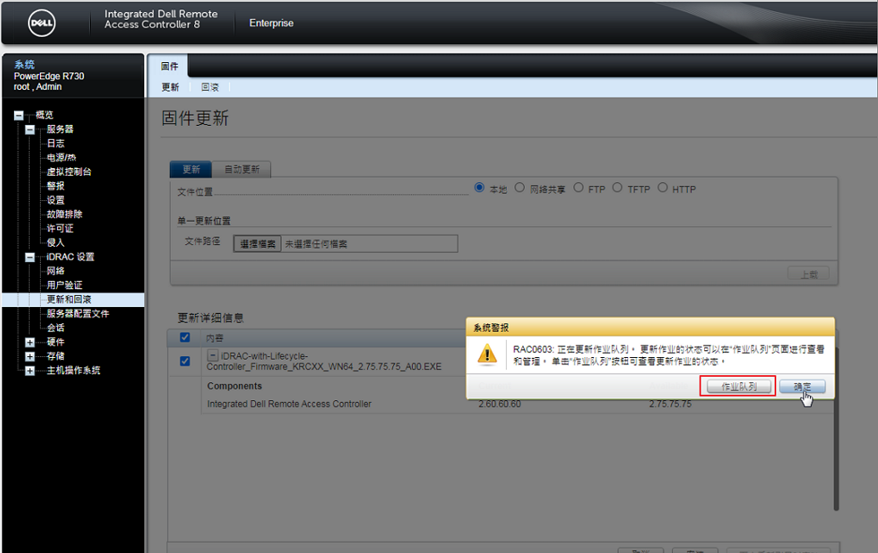The height and width of the screenshot is (553, 878).
Task: Click the 作业队列 button in alert
Action: [x=739, y=386]
